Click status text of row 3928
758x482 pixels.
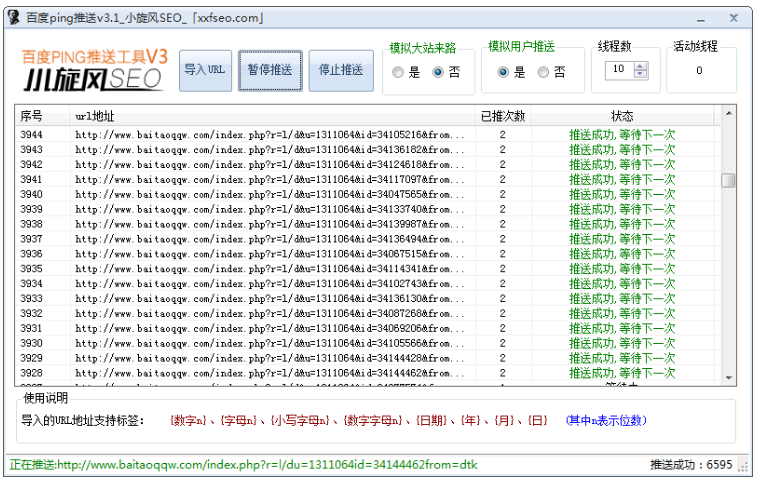[x=622, y=374]
